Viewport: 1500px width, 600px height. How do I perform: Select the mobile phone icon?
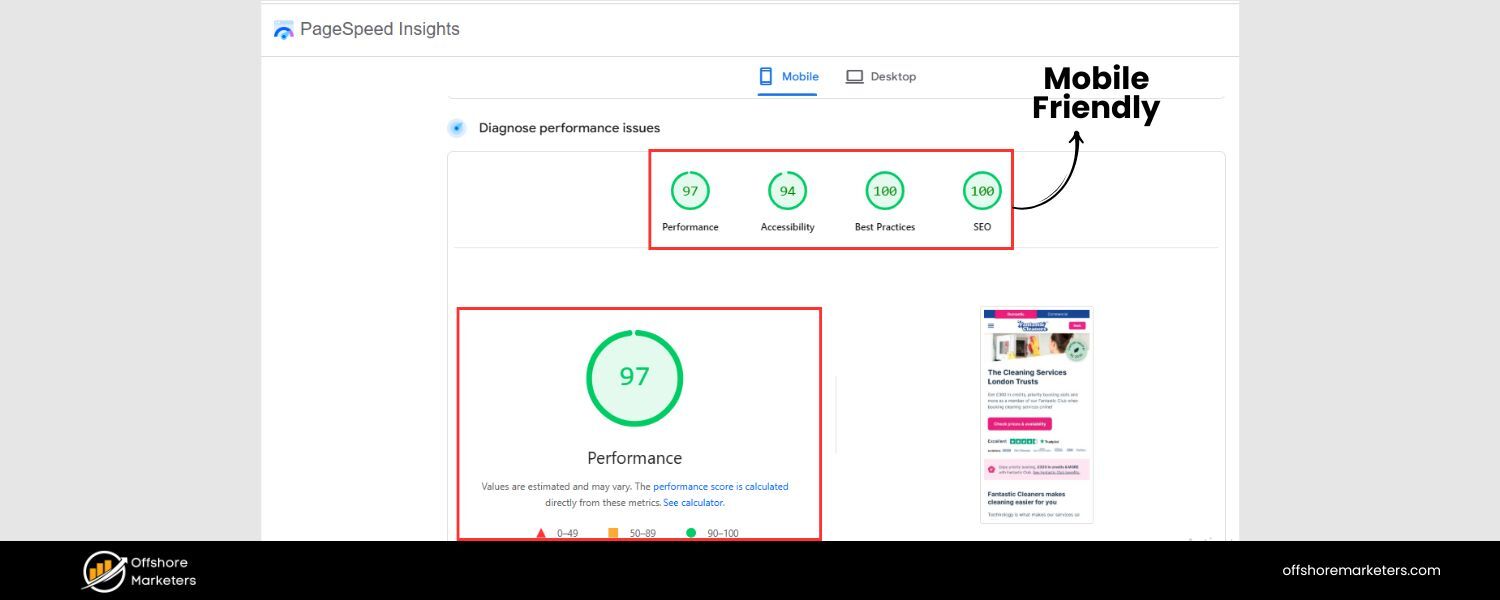coord(764,75)
